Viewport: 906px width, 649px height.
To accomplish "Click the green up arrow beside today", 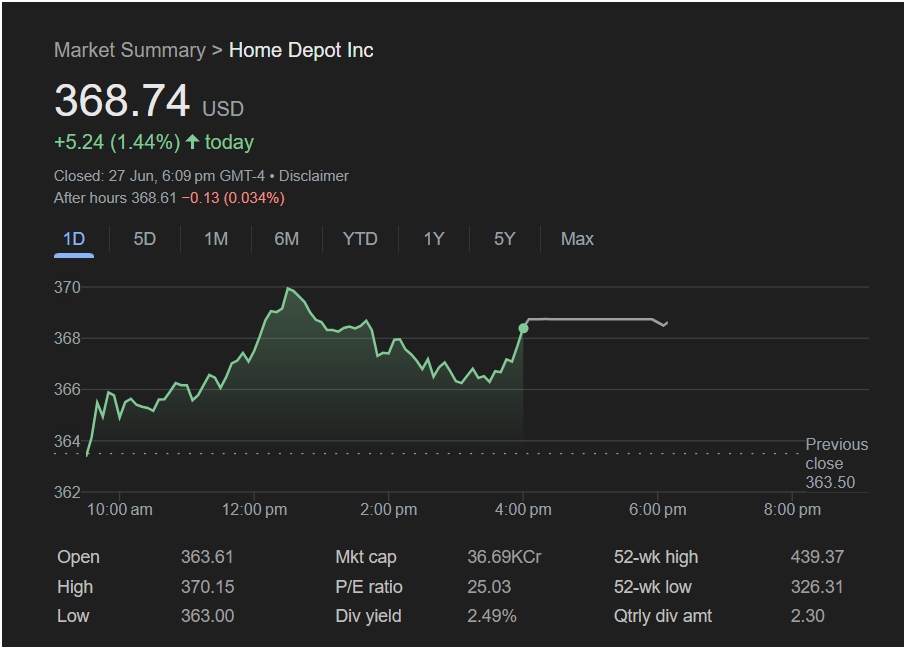I will (x=192, y=142).
